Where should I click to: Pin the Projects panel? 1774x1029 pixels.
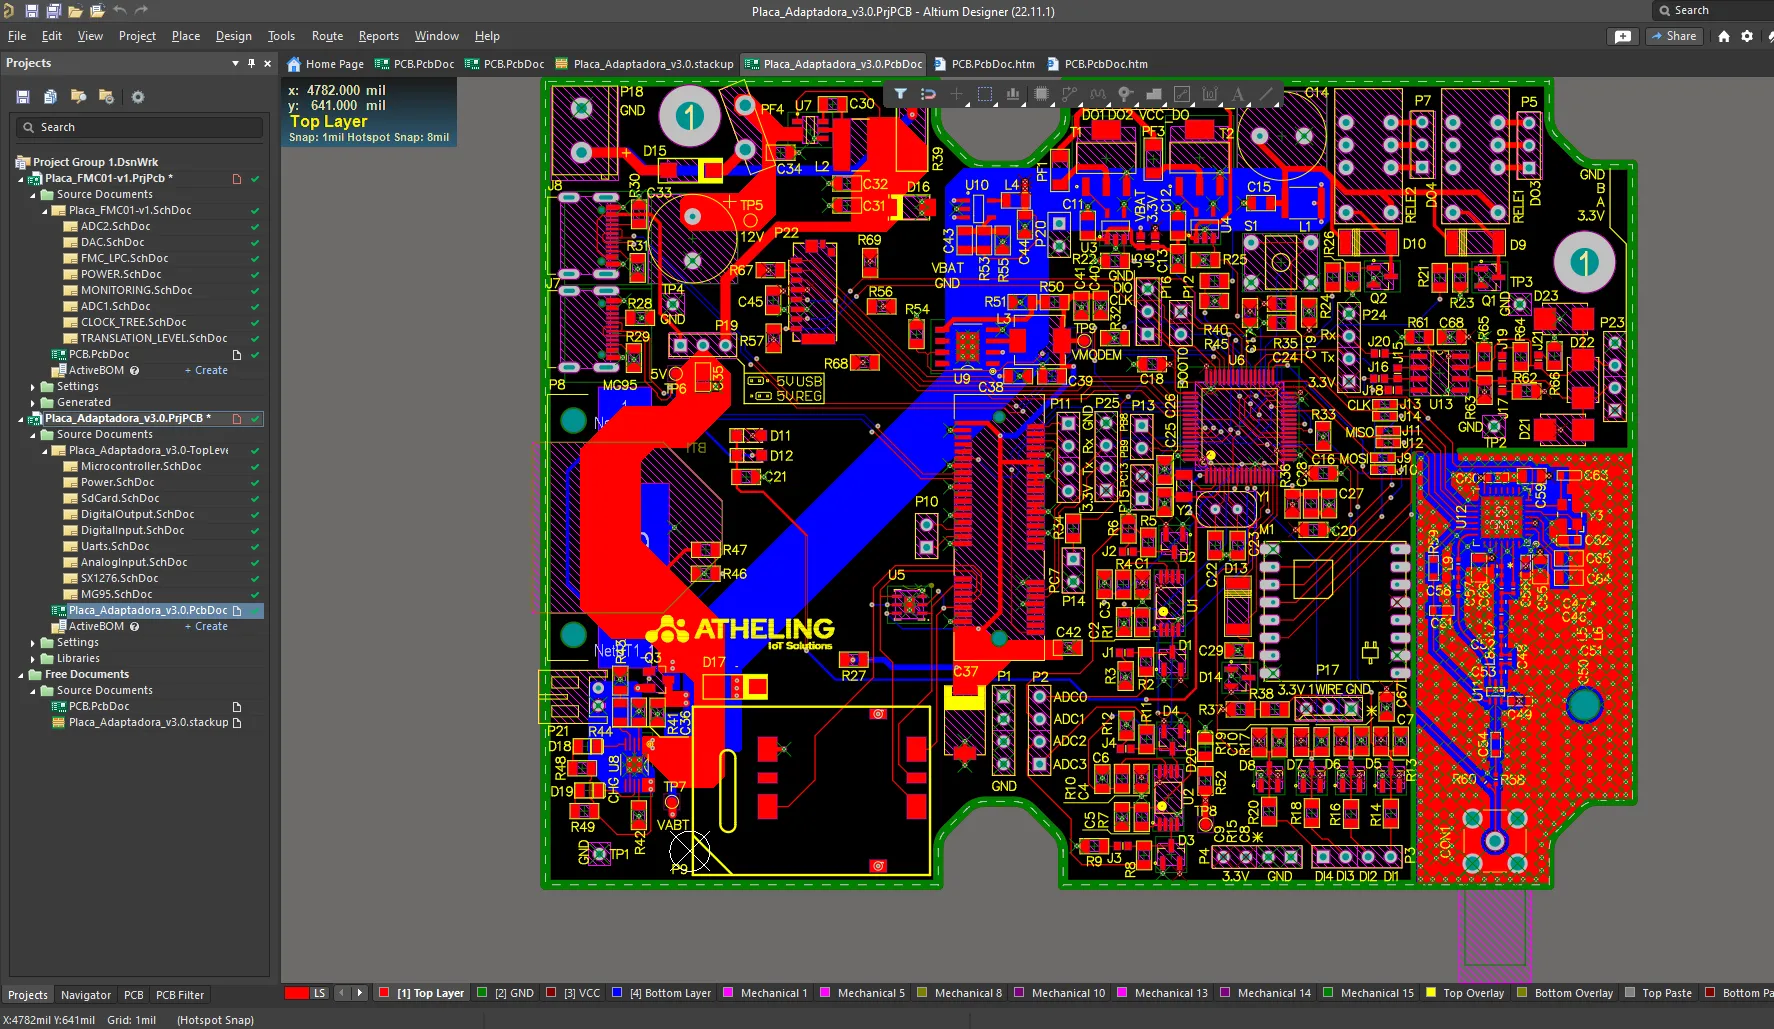click(x=252, y=63)
